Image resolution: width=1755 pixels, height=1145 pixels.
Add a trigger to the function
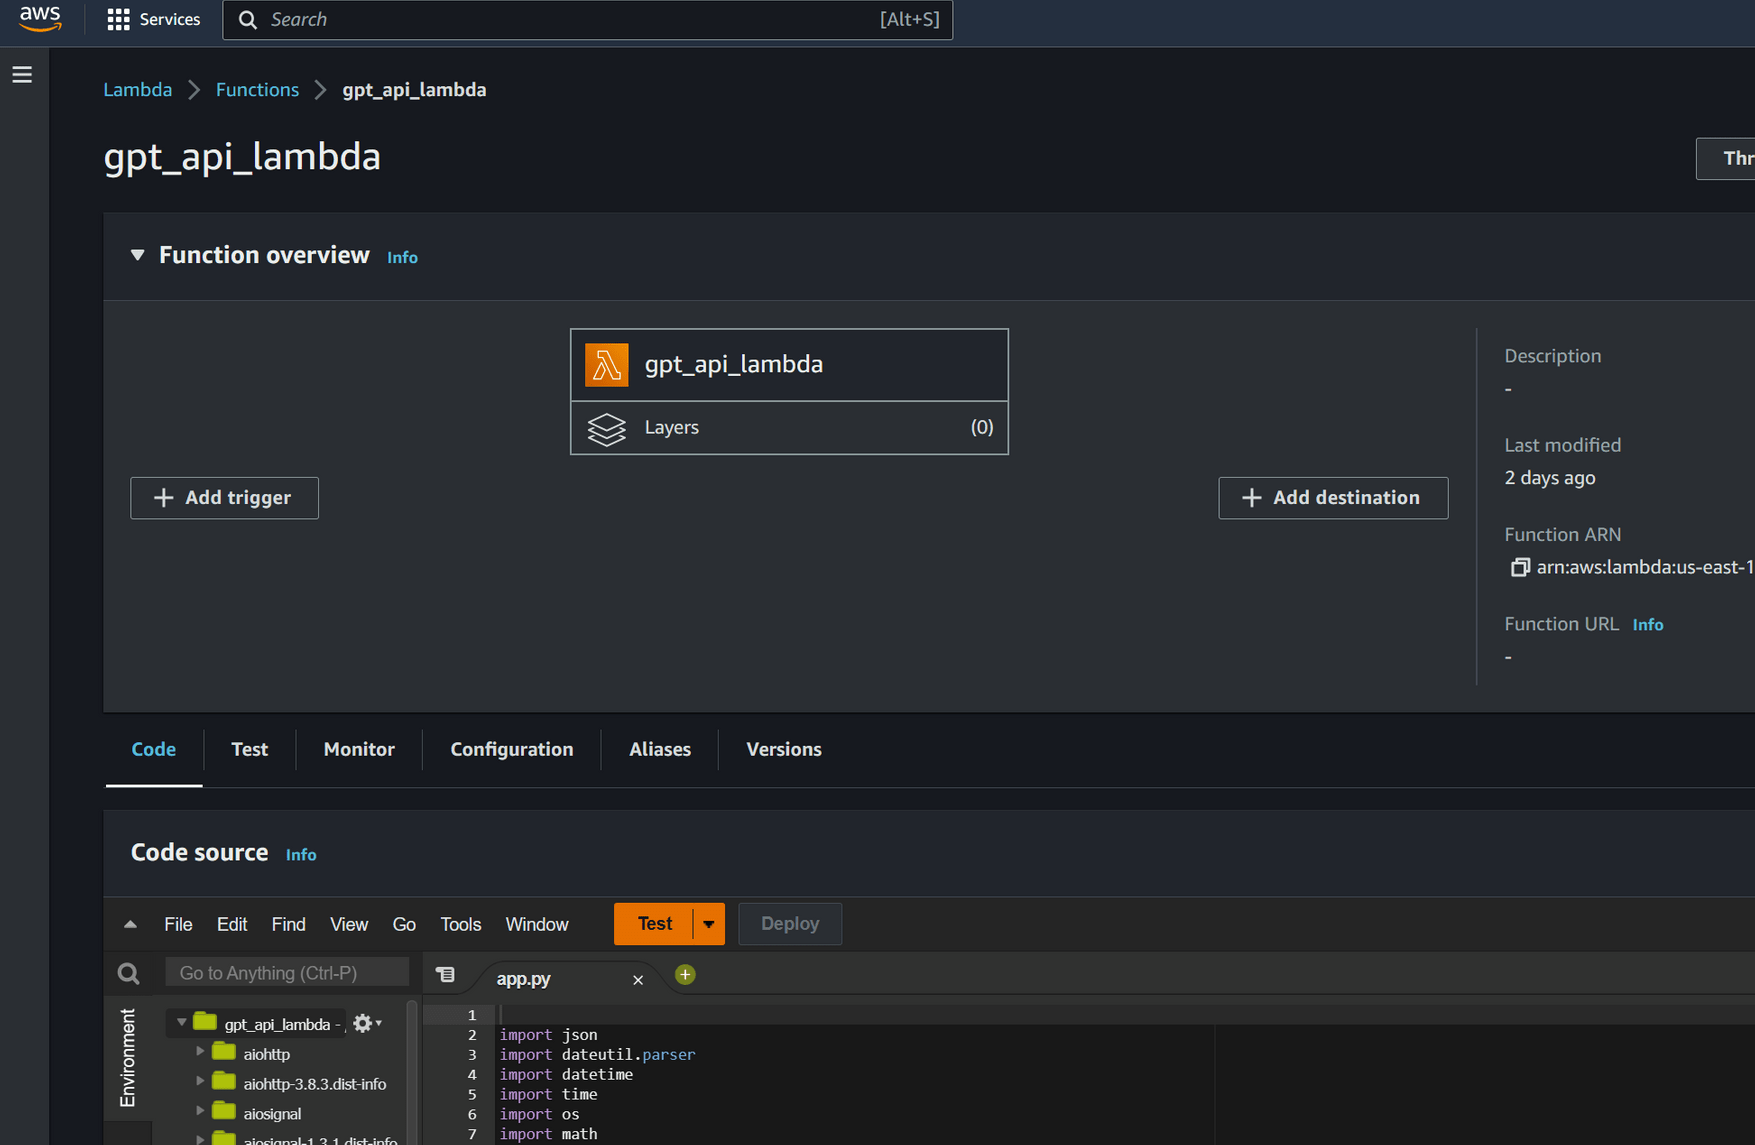(x=224, y=497)
